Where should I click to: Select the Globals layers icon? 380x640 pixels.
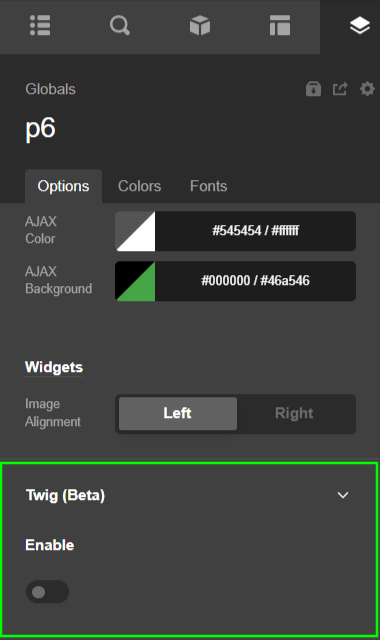[x=360, y=25]
